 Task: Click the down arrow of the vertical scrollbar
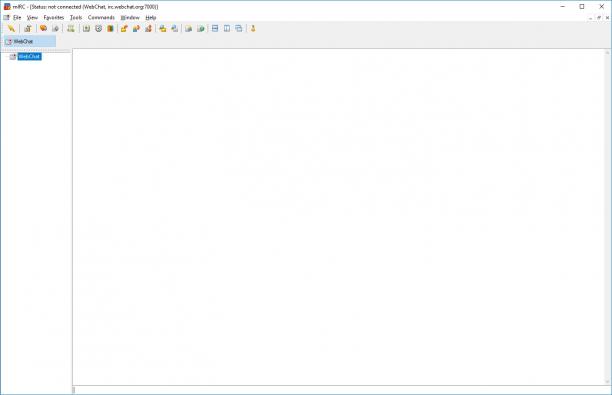click(x=607, y=382)
